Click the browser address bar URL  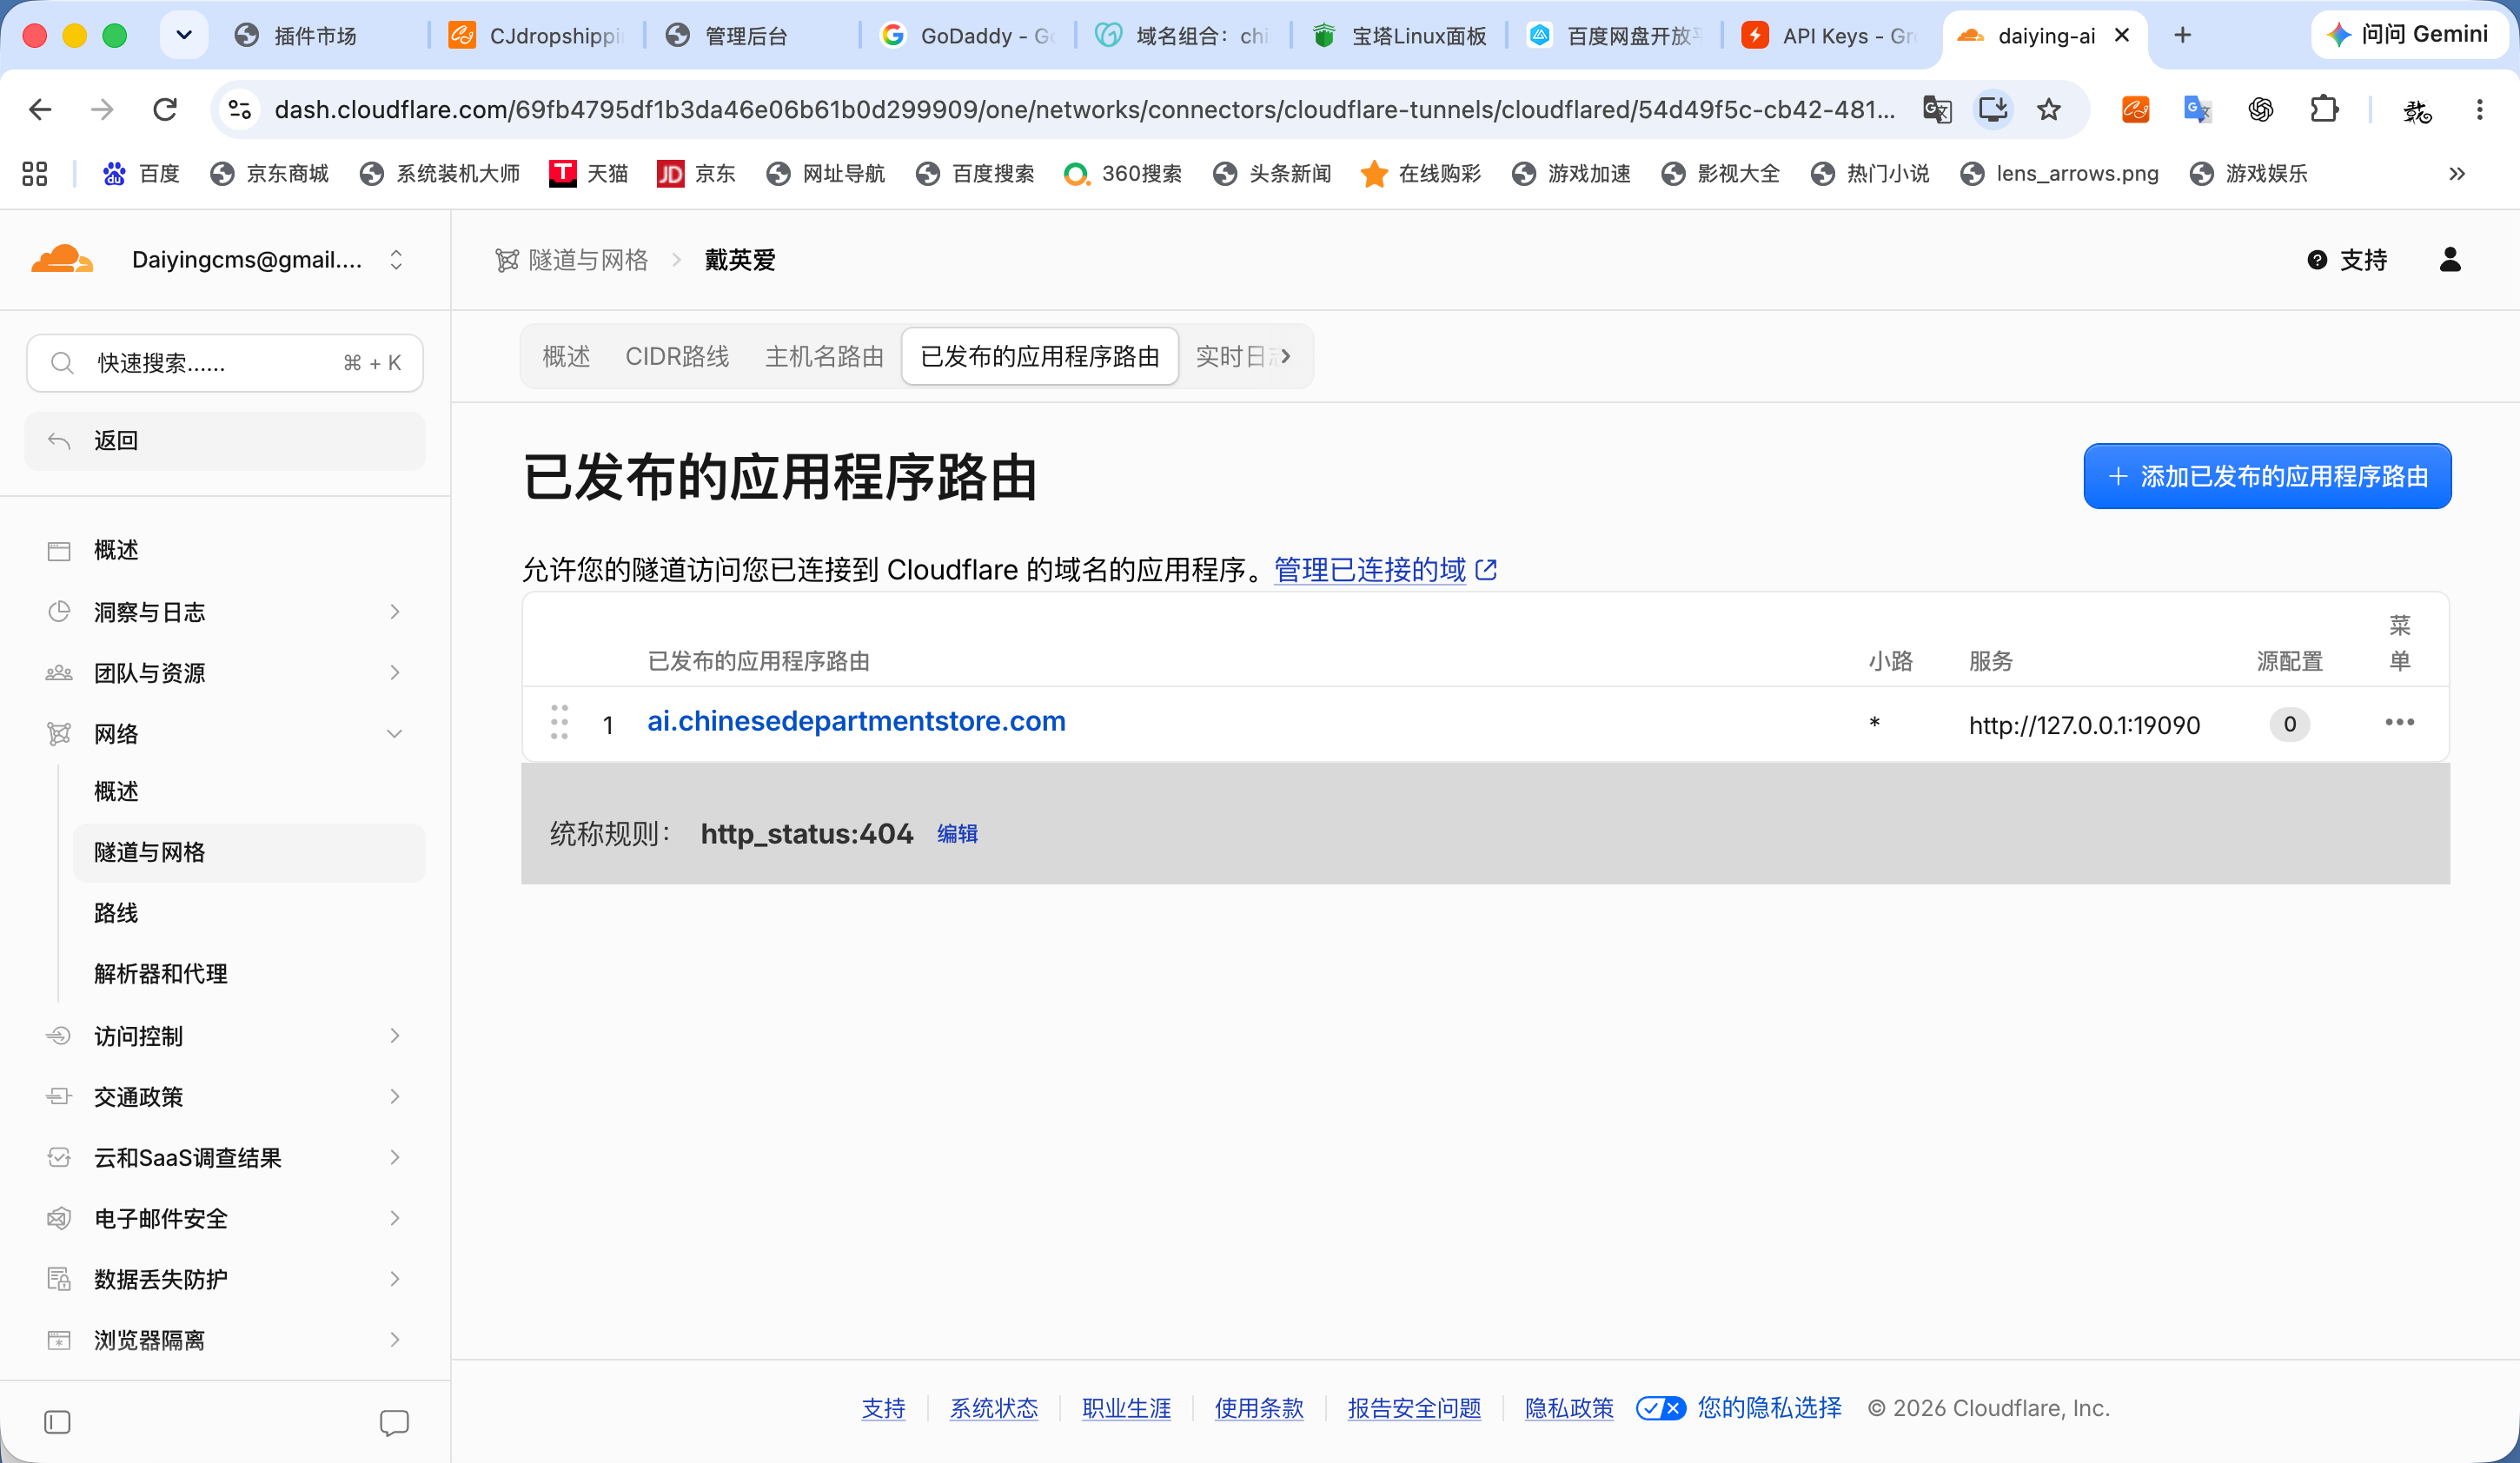click(x=1085, y=109)
